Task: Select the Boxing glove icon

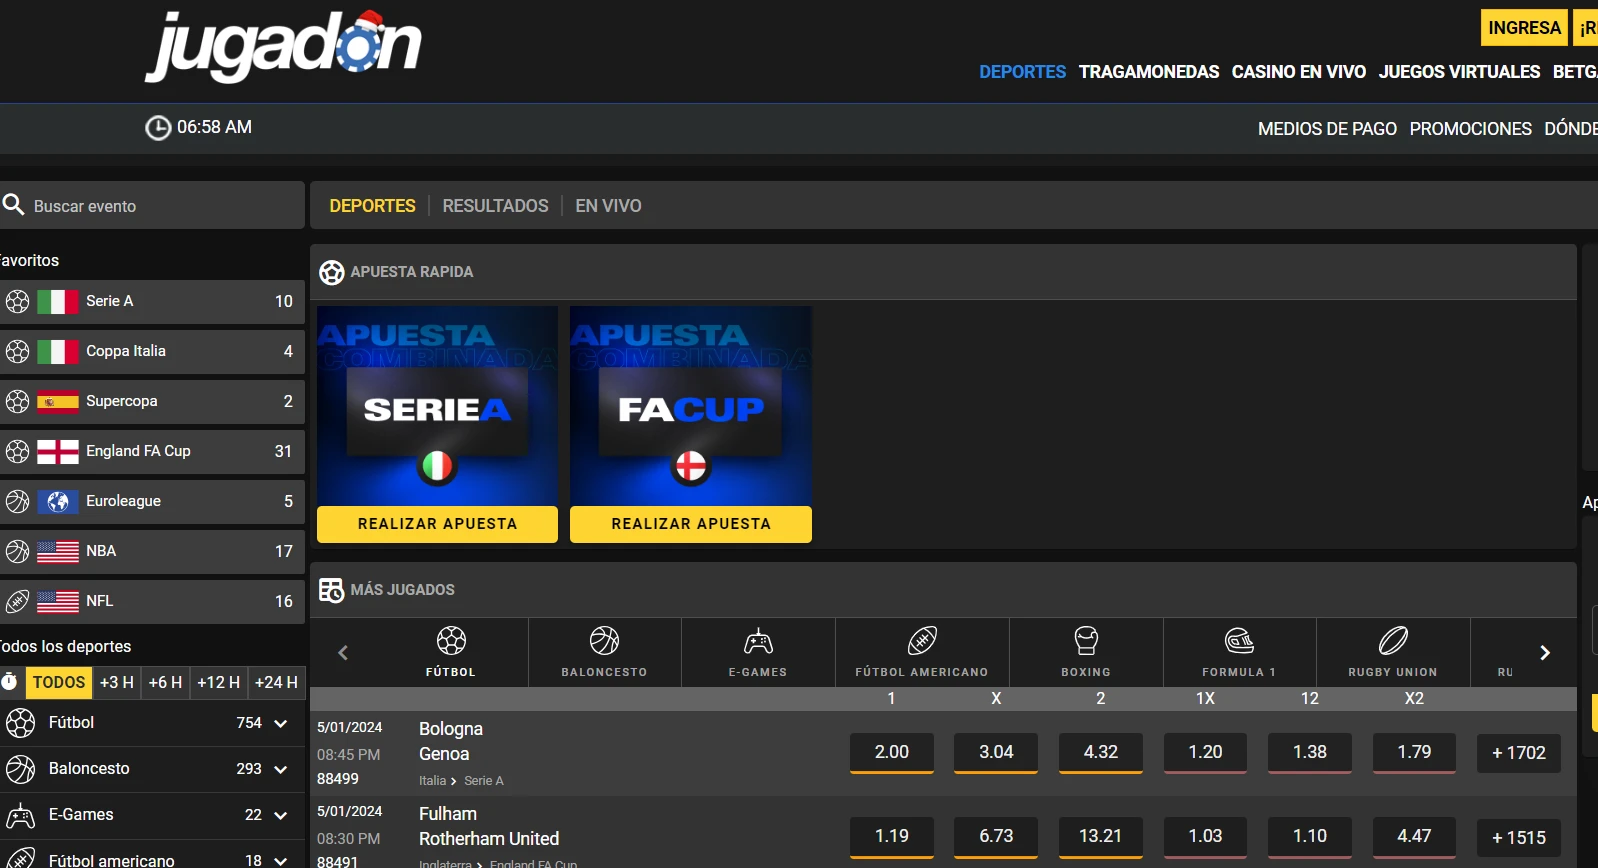Action: 1086,641
